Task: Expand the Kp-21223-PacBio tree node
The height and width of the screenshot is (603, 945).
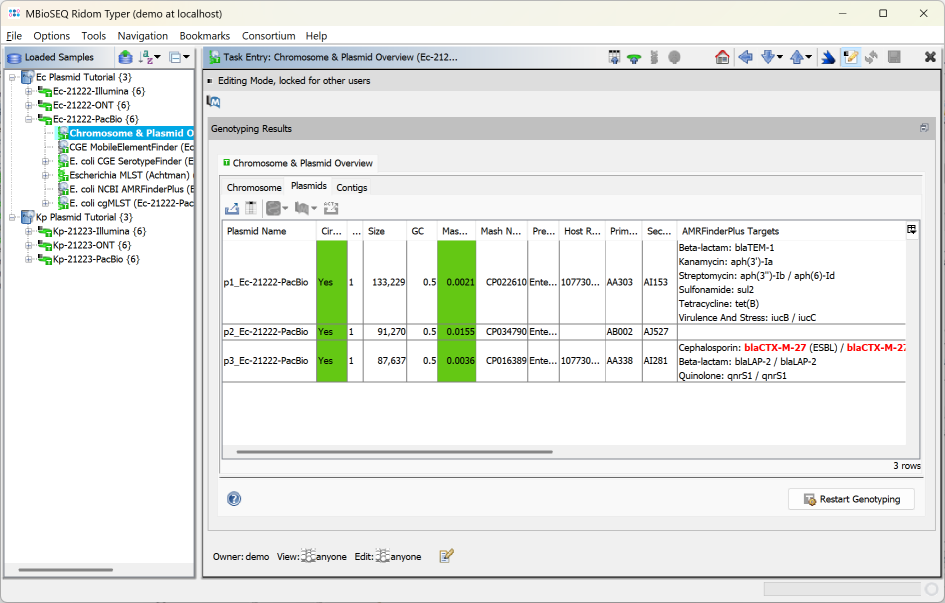Action: pyautogui.click(x=28, y=259)
